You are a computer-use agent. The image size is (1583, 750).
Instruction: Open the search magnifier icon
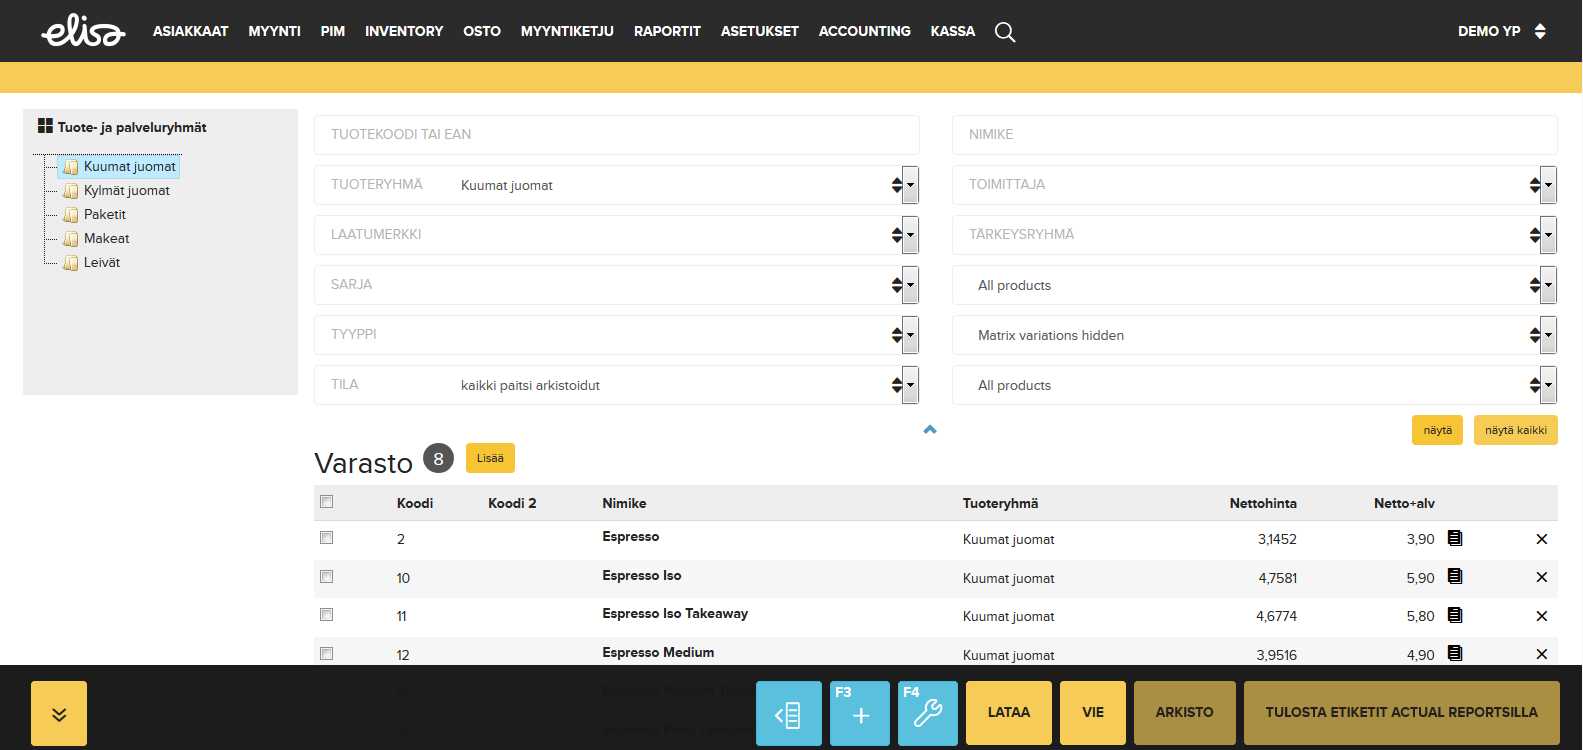(x=1005, y=32)
